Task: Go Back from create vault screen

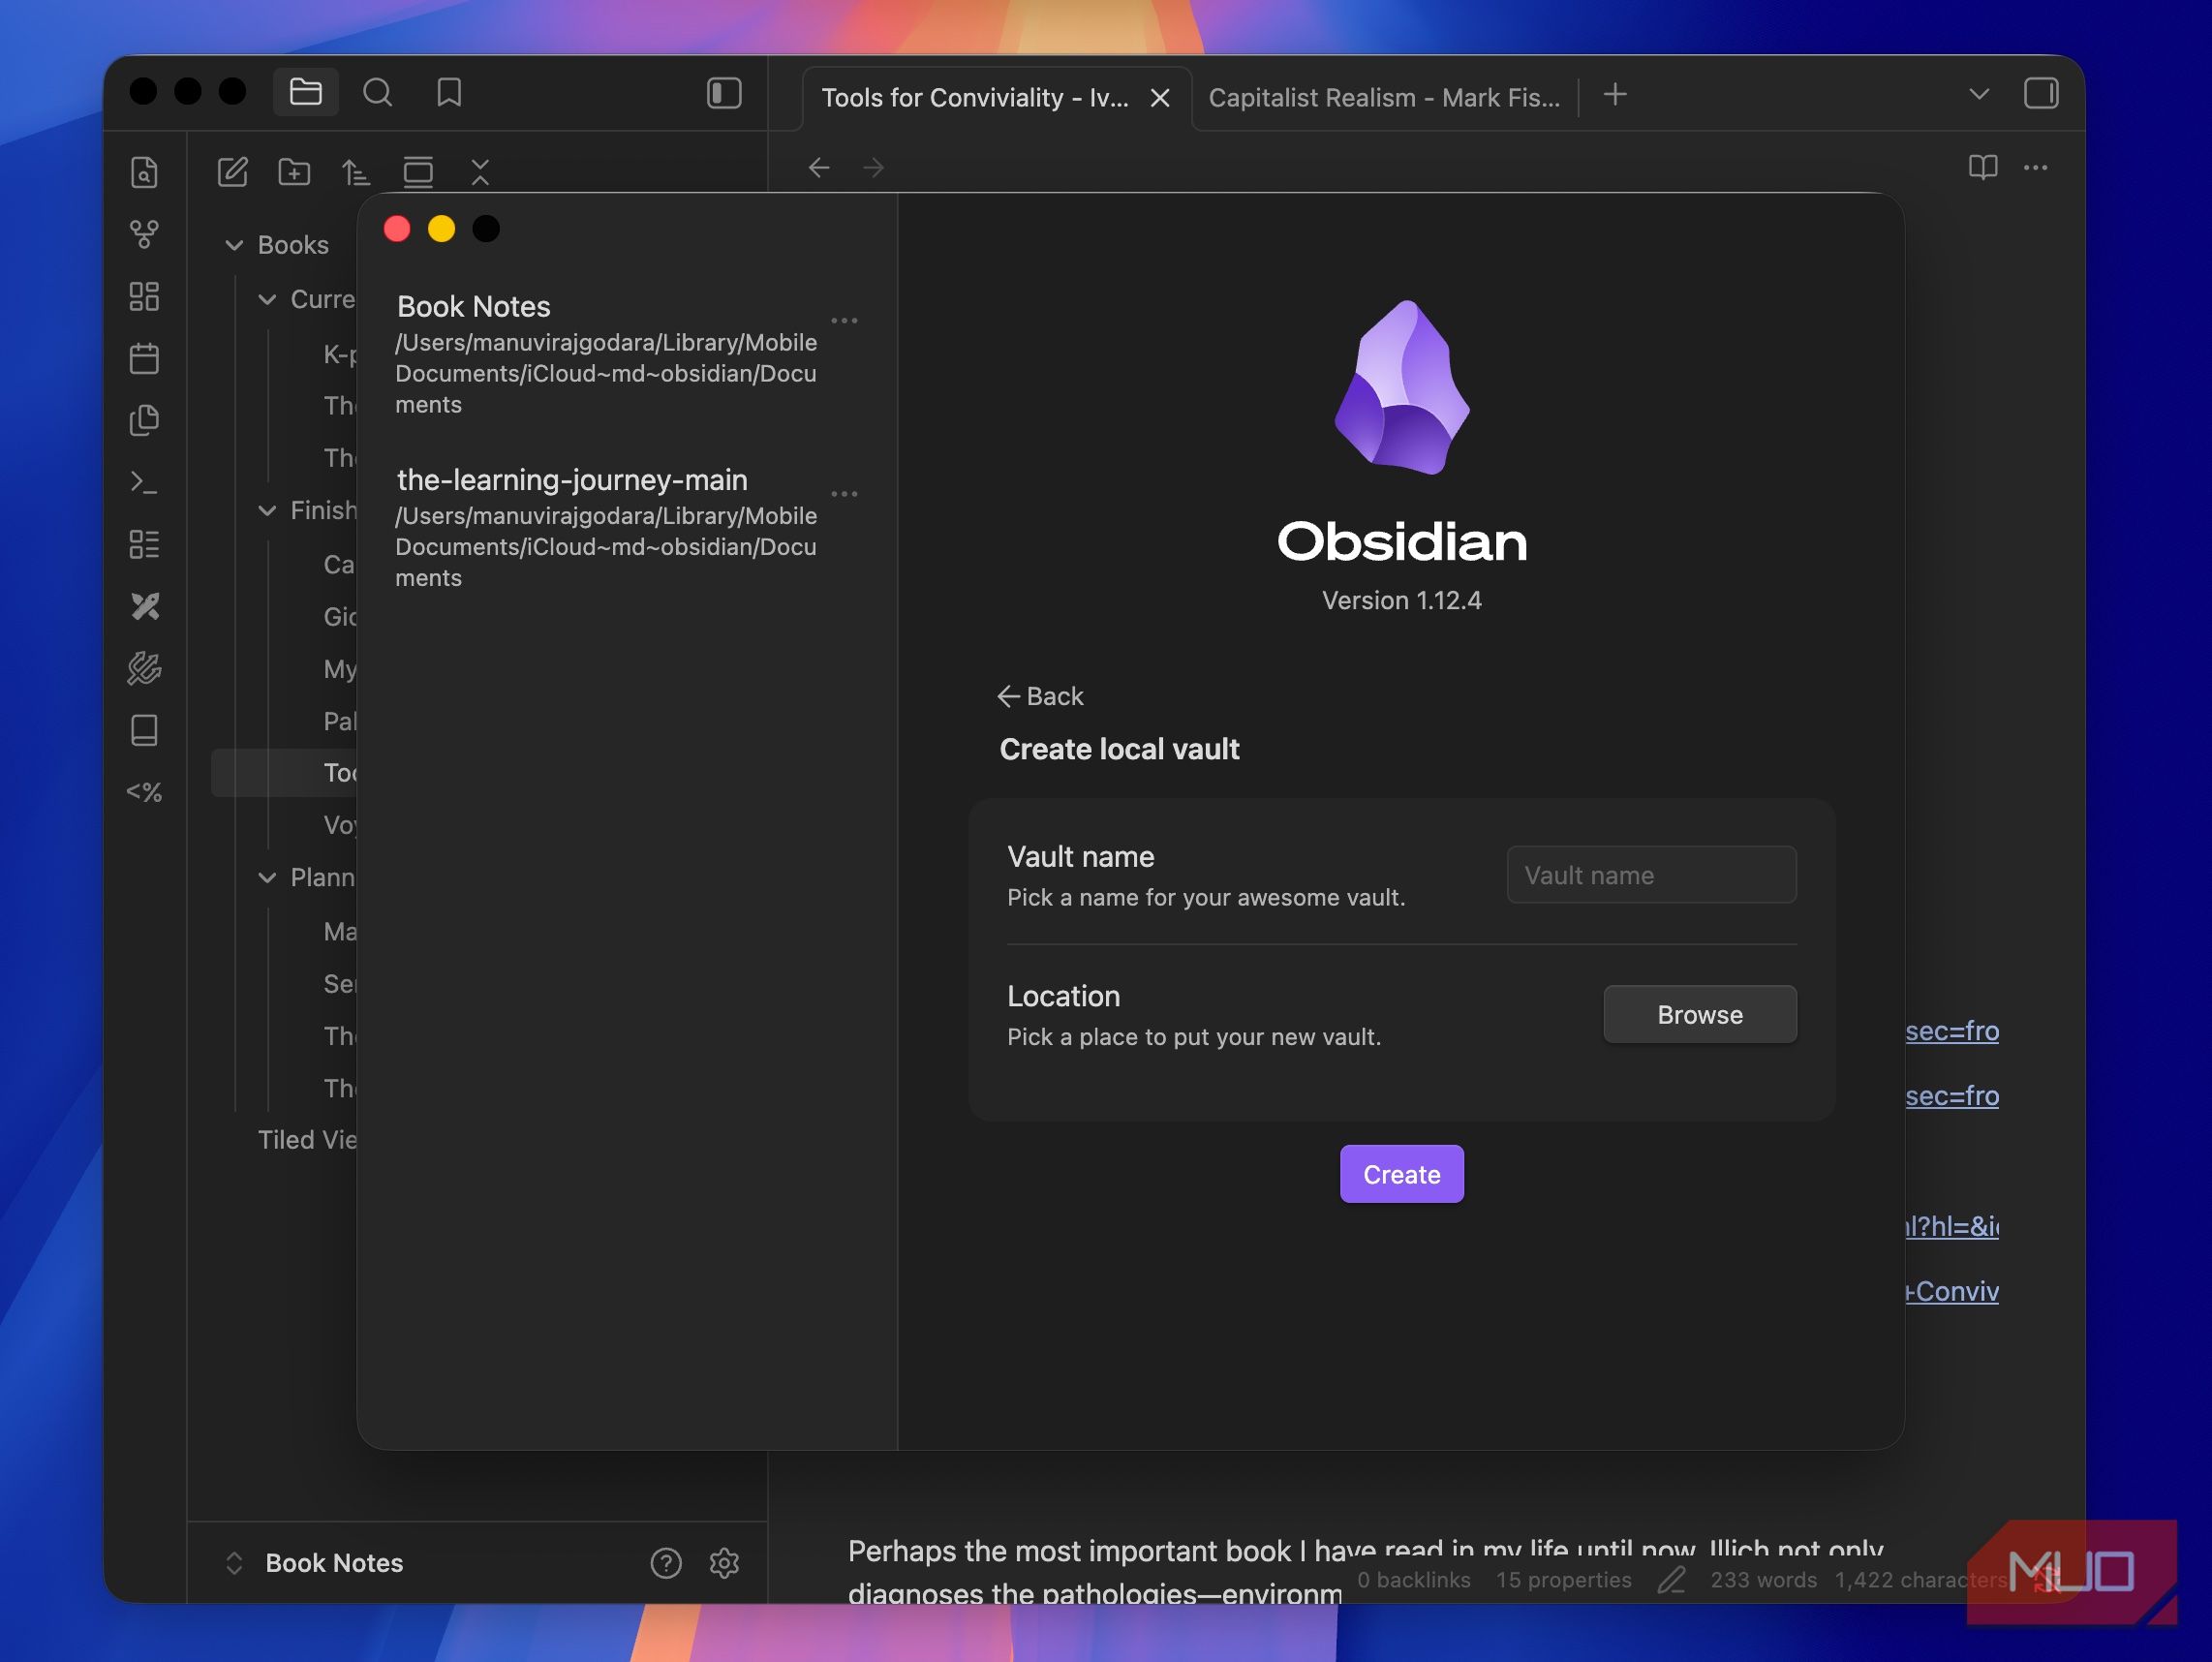Action: click(1040, 696)
